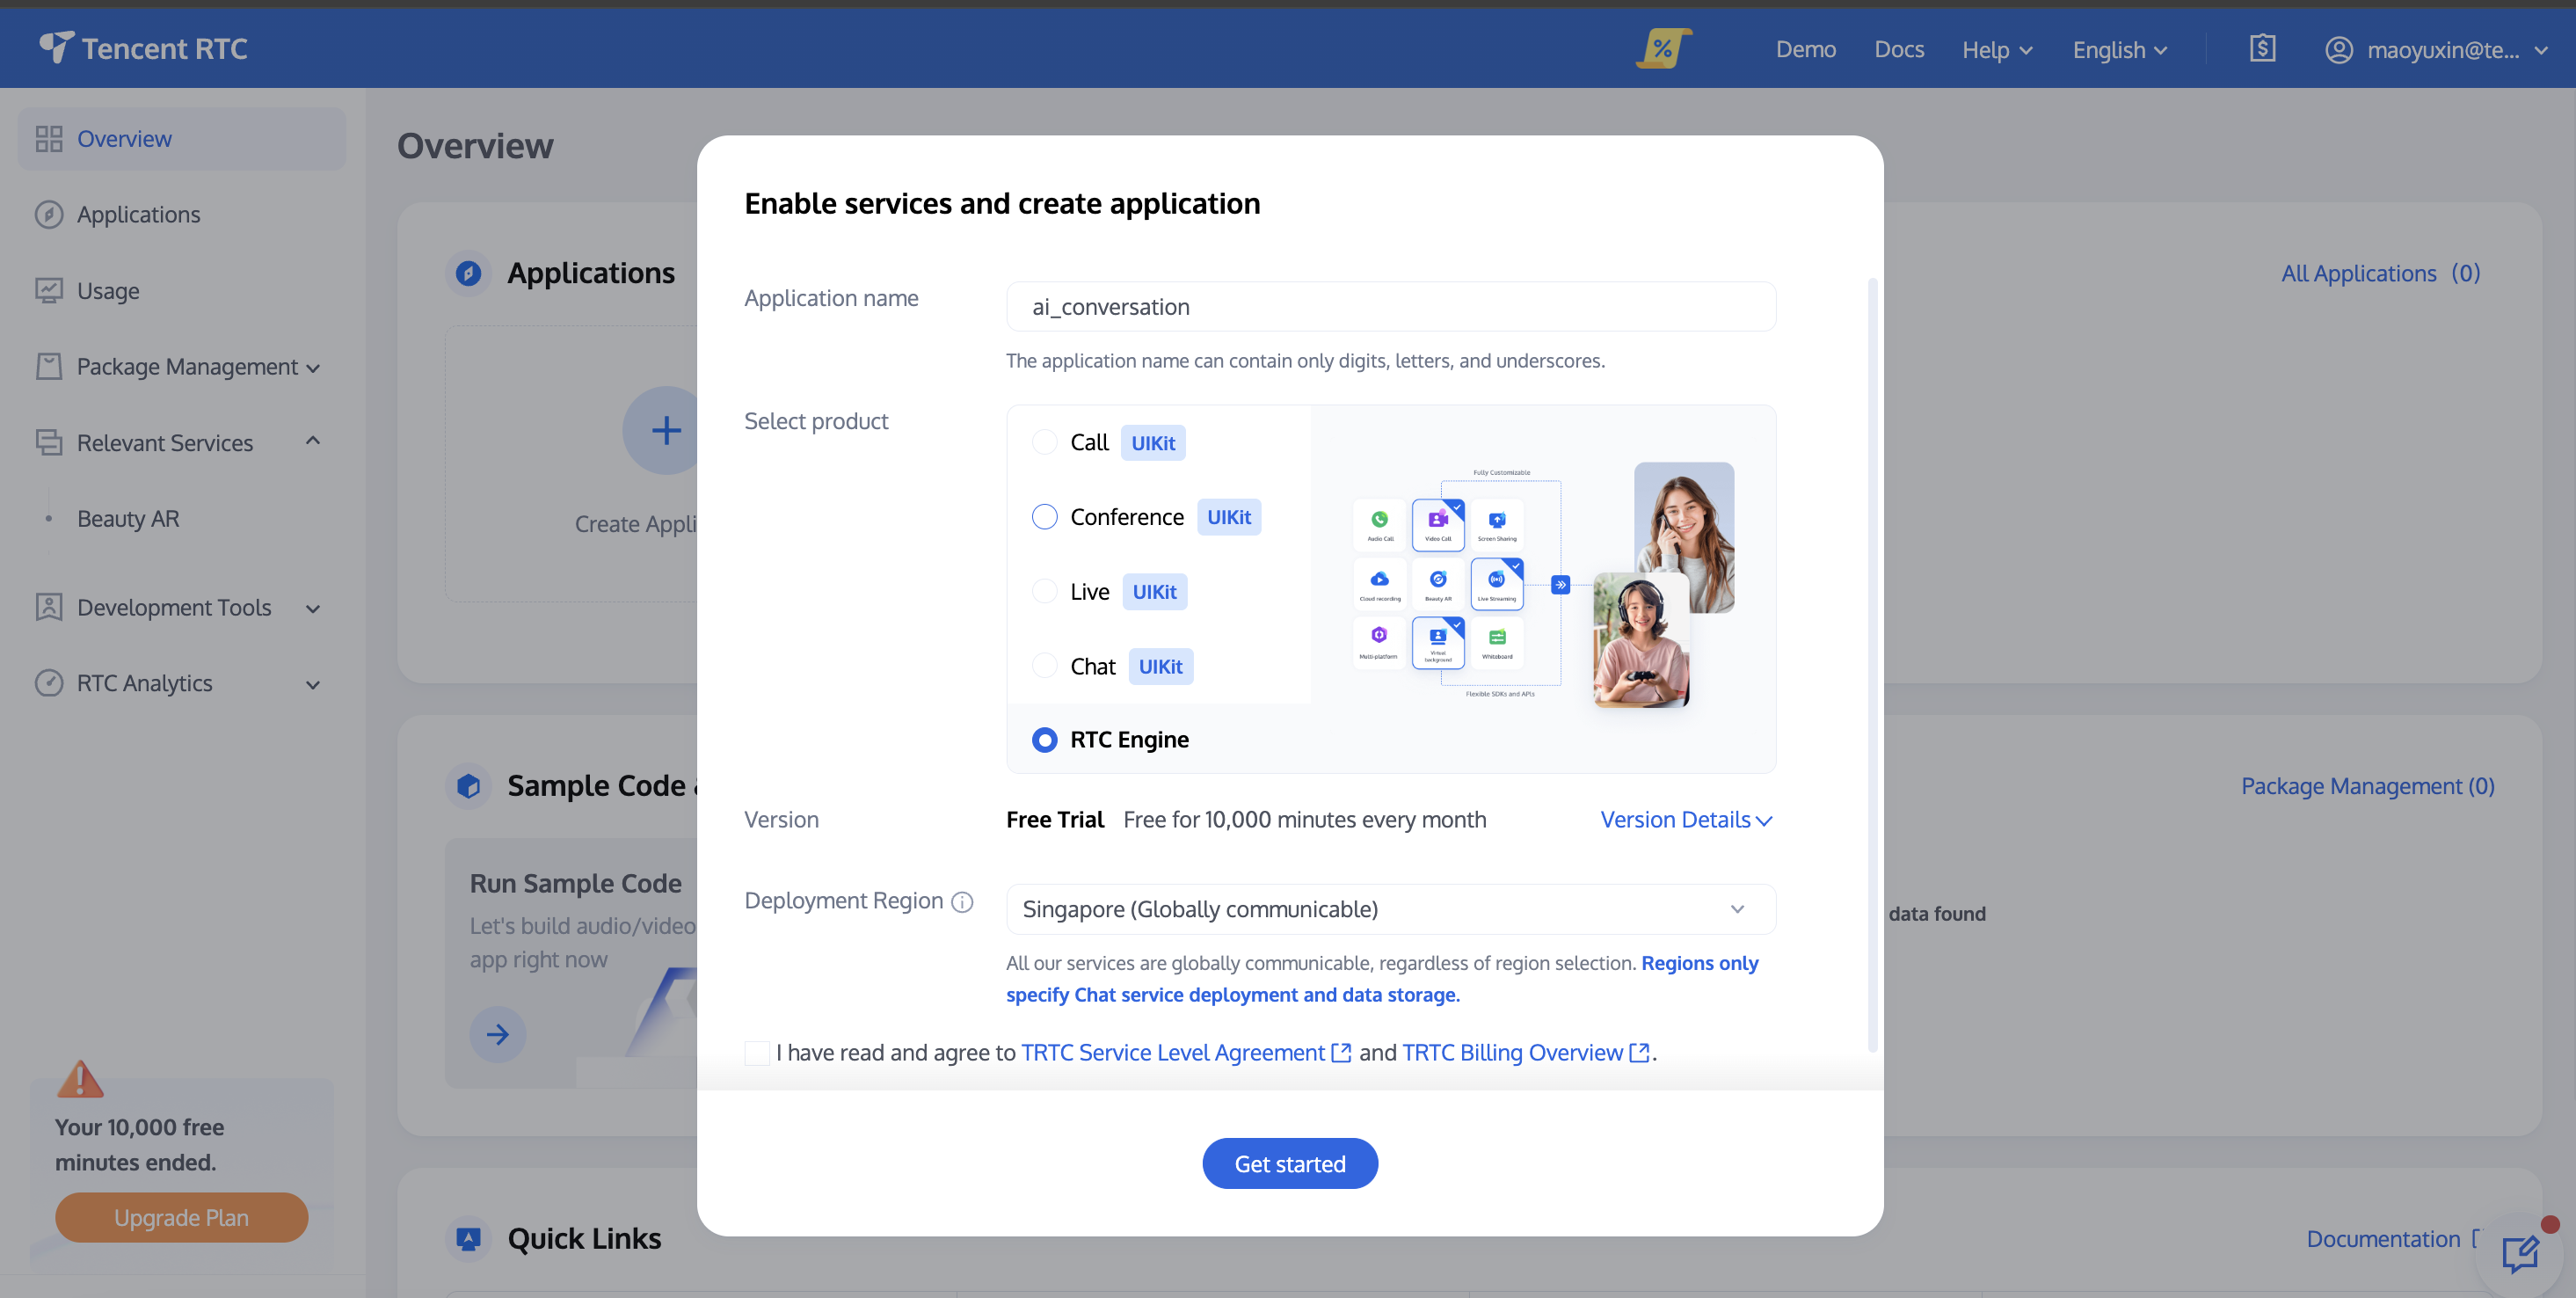
Task: Click the Development Tools icon in sidebar
Action: point(49,607)
